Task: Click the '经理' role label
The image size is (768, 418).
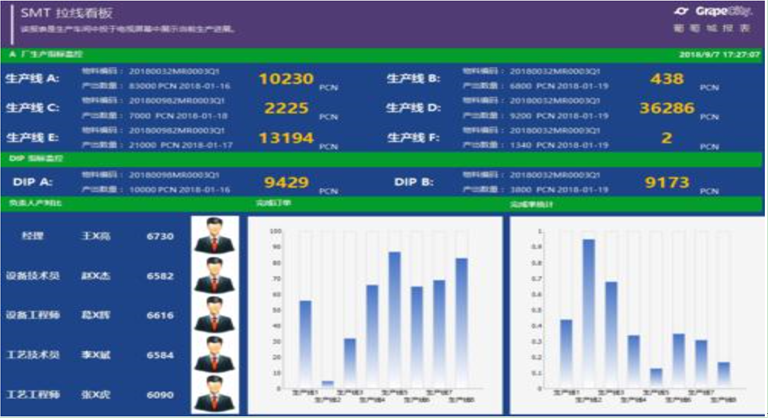Action: coord(32,236)
